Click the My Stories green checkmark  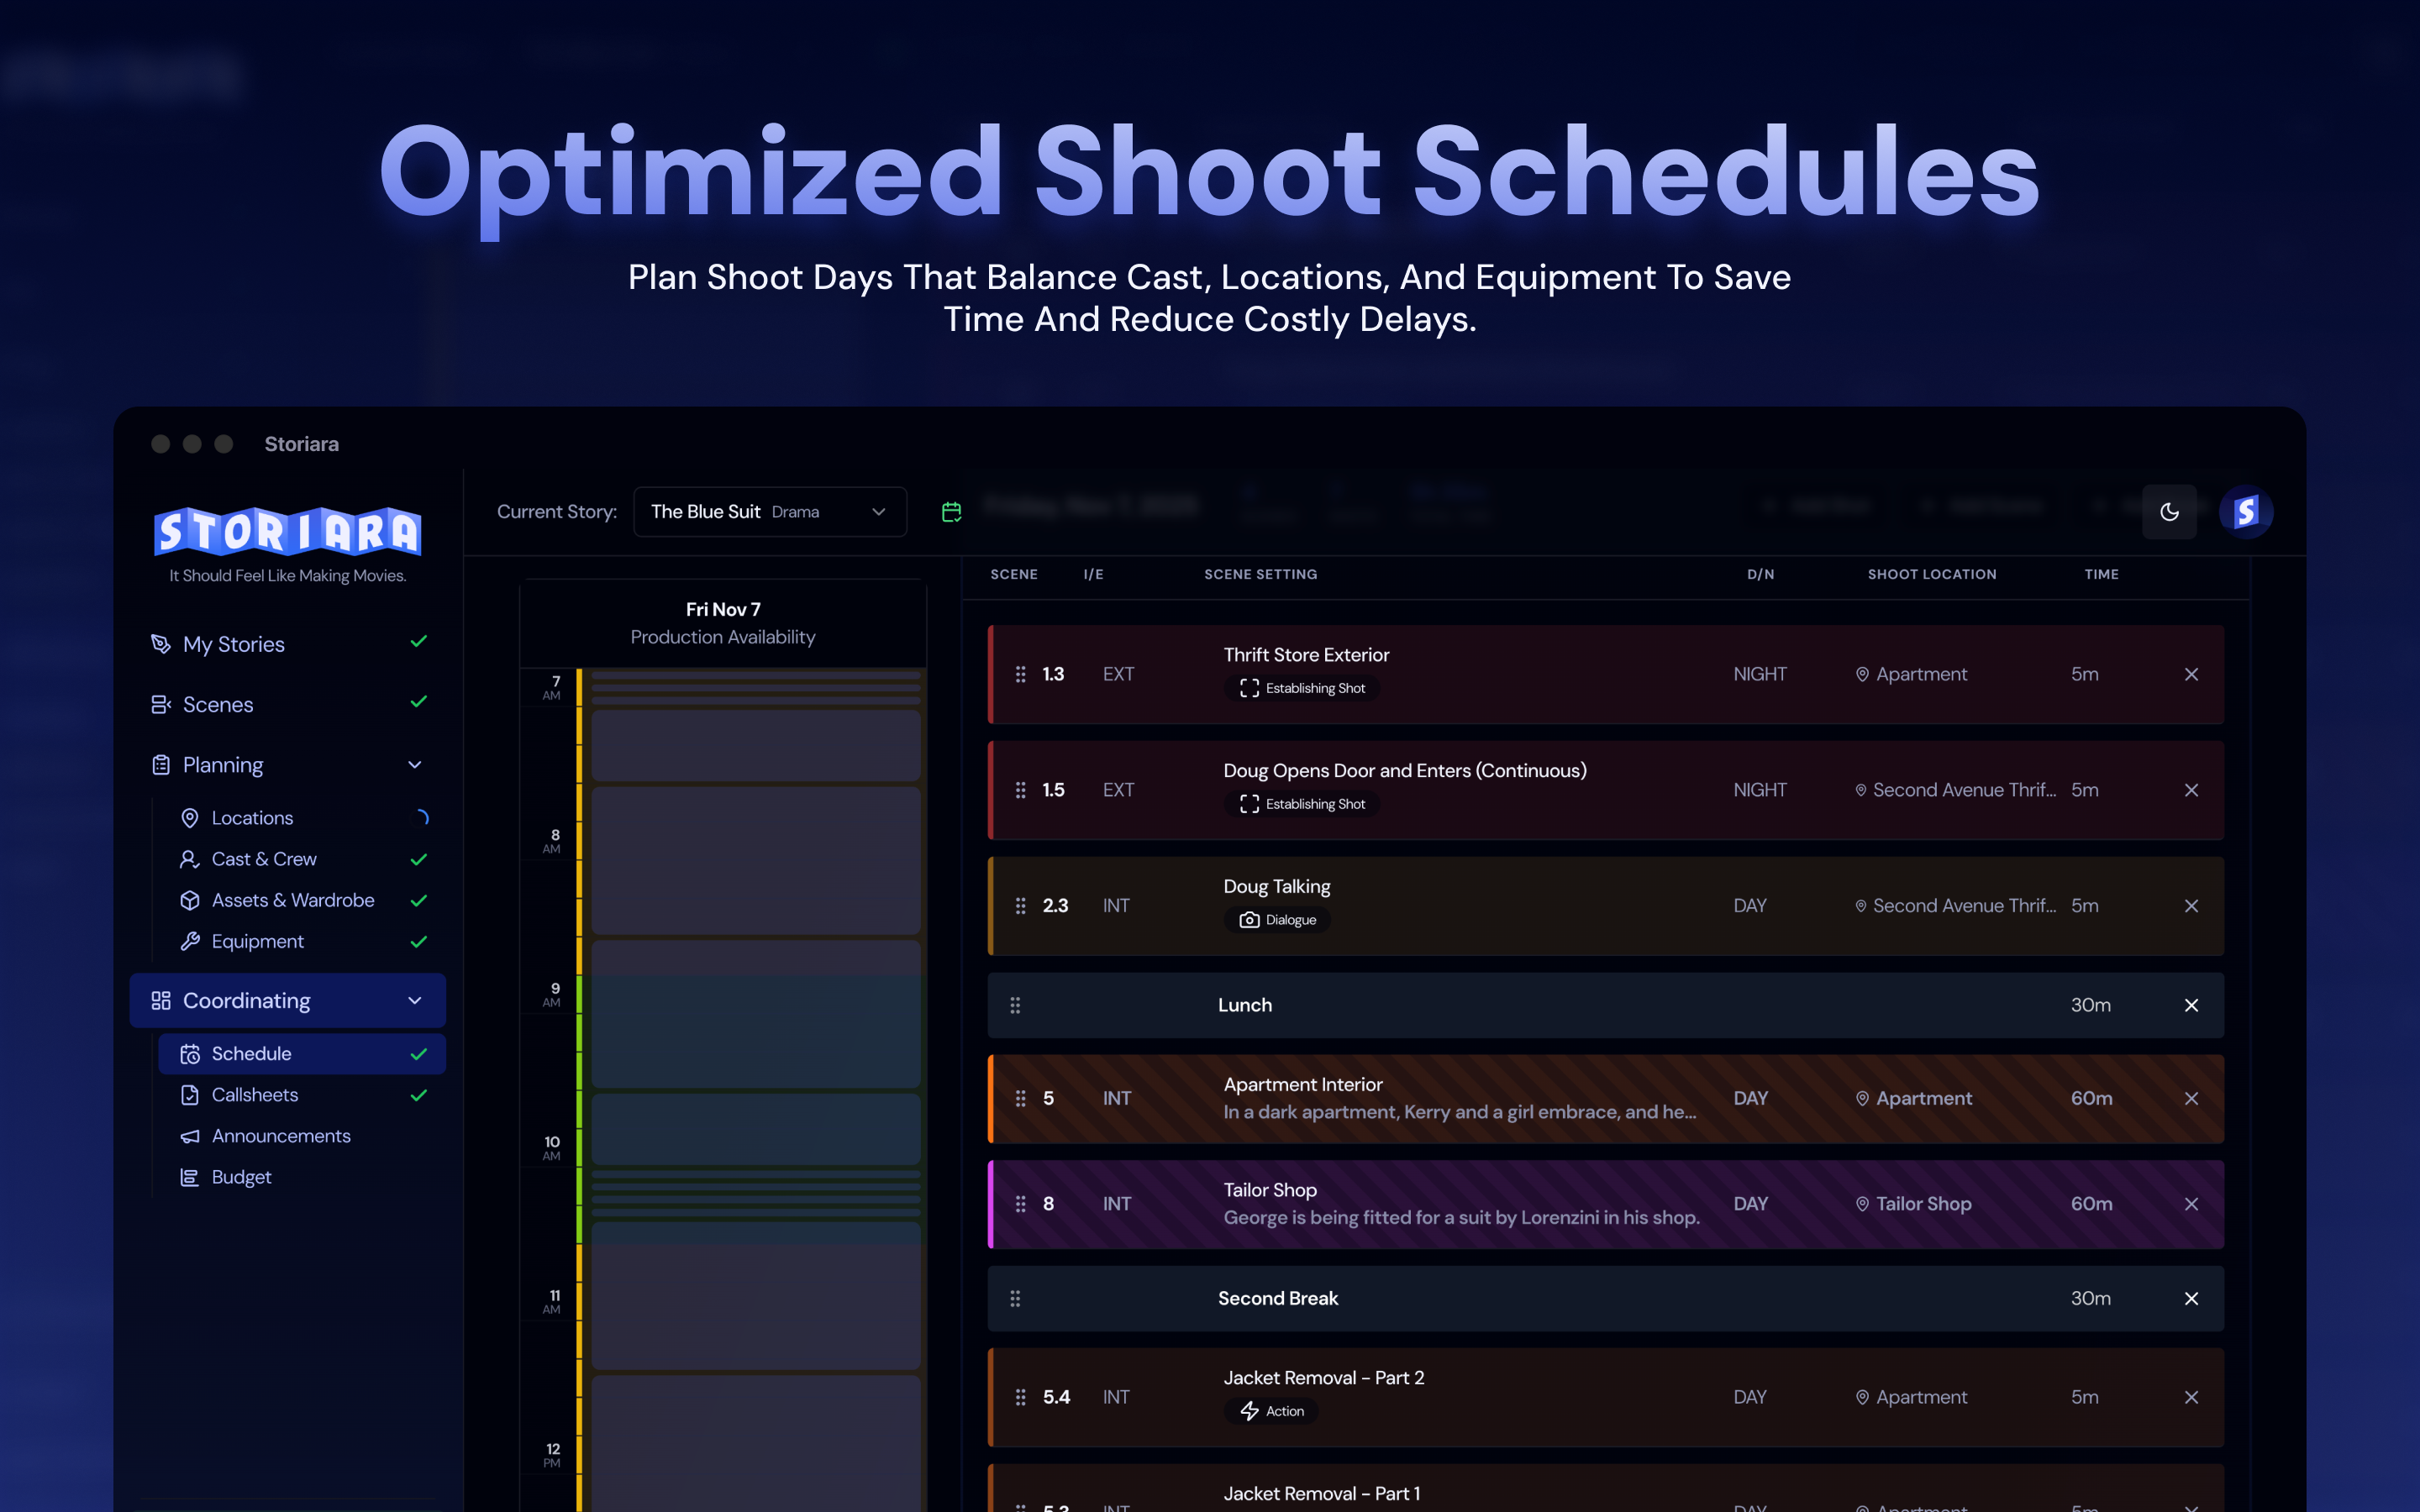419,642
